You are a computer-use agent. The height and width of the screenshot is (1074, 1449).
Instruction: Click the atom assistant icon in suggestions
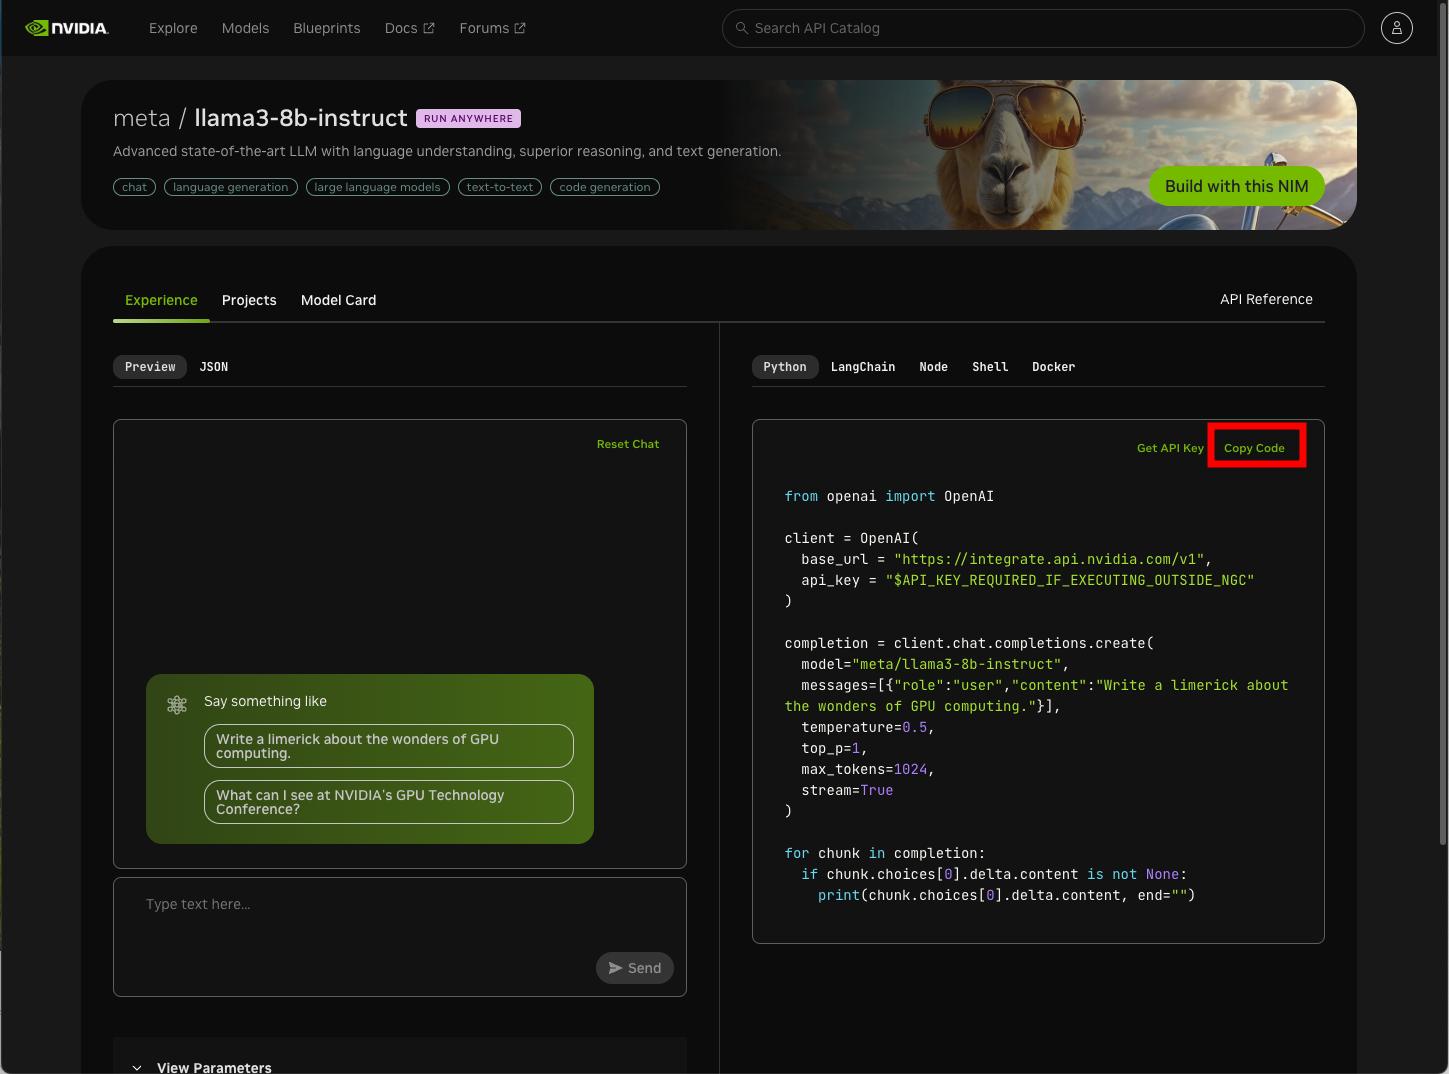[x=177, y=705]
